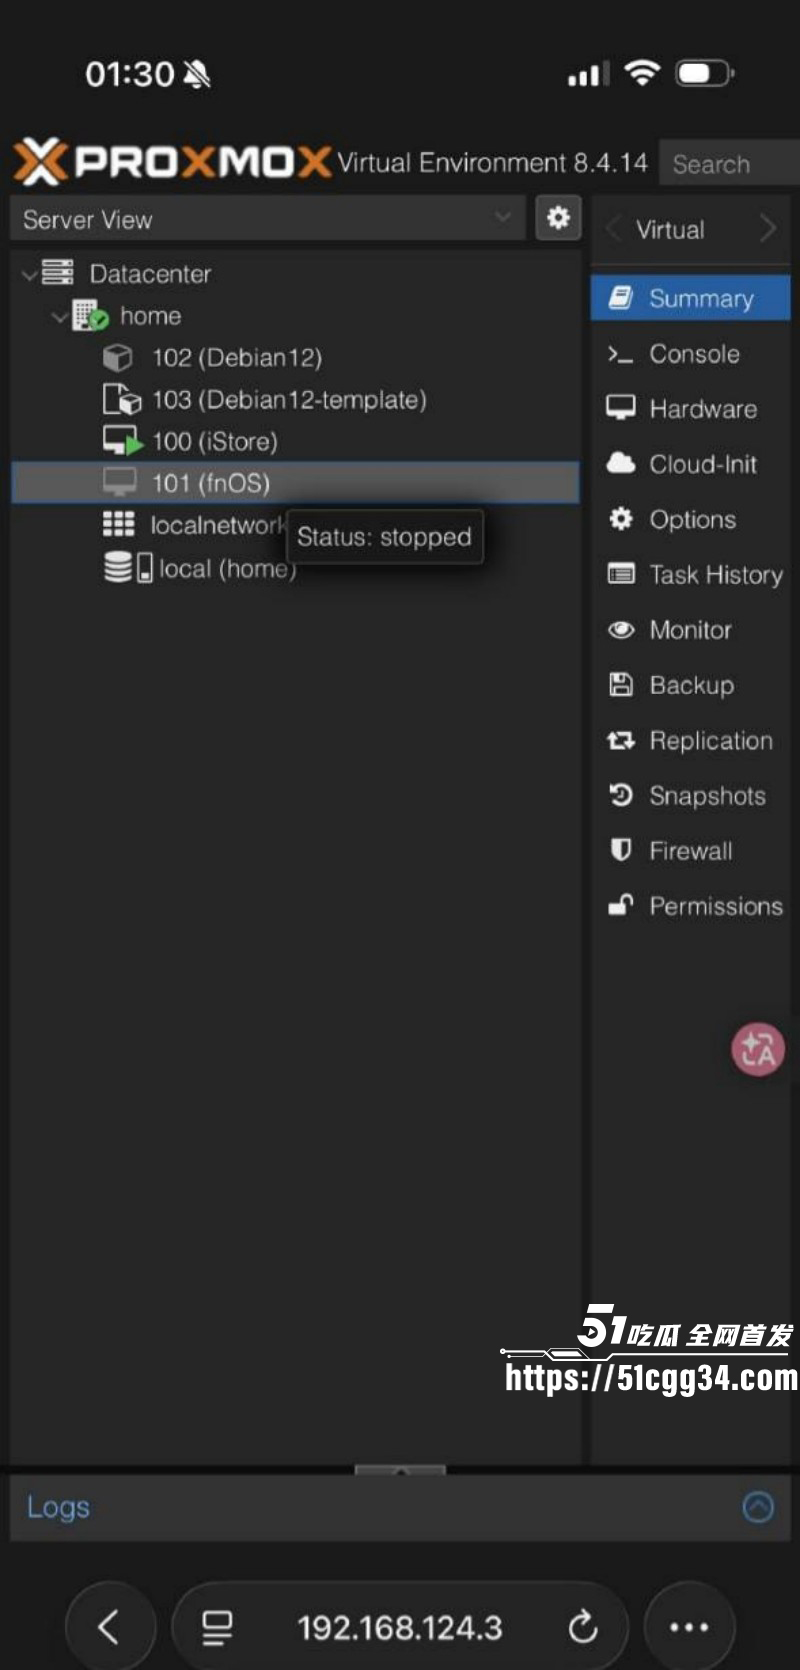Image resolution: width=800 pixels, height=1670 pixels.
Task: Tap the pink translate floating button
Action: coord(758,1049)
